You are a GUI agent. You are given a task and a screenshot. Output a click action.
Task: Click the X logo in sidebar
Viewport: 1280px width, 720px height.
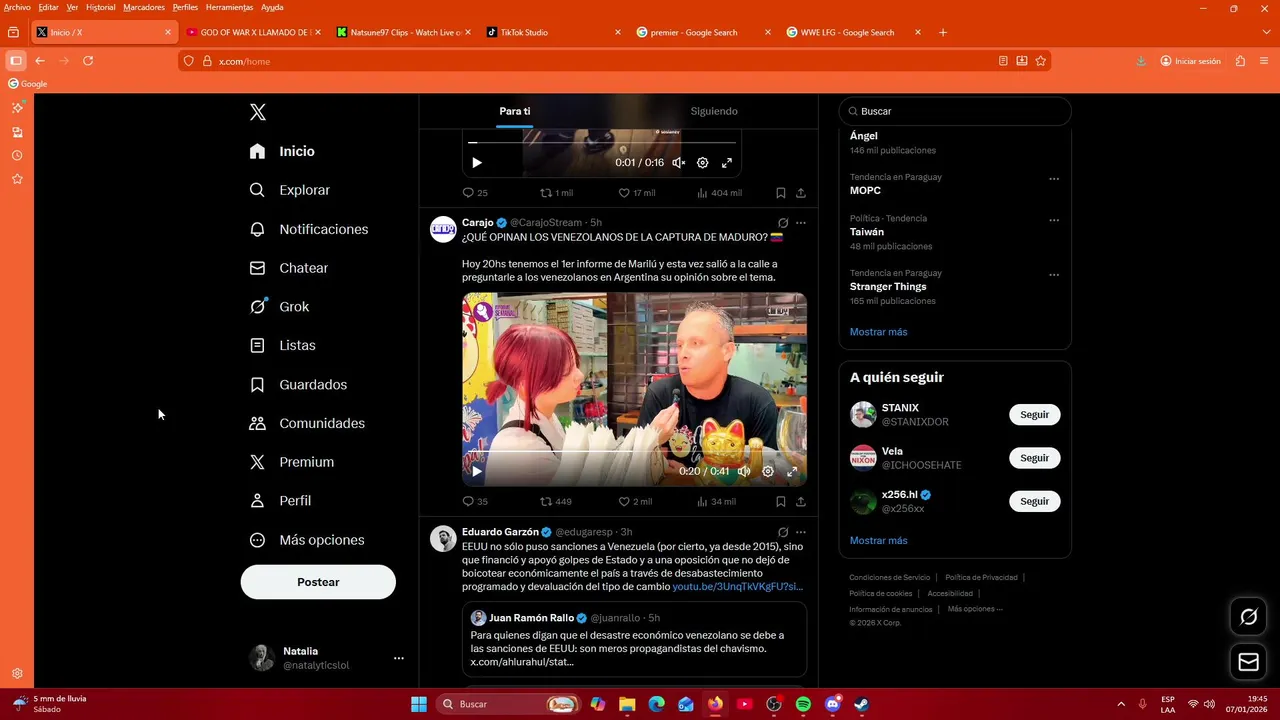pyautogui.click(x=258, y=112)
